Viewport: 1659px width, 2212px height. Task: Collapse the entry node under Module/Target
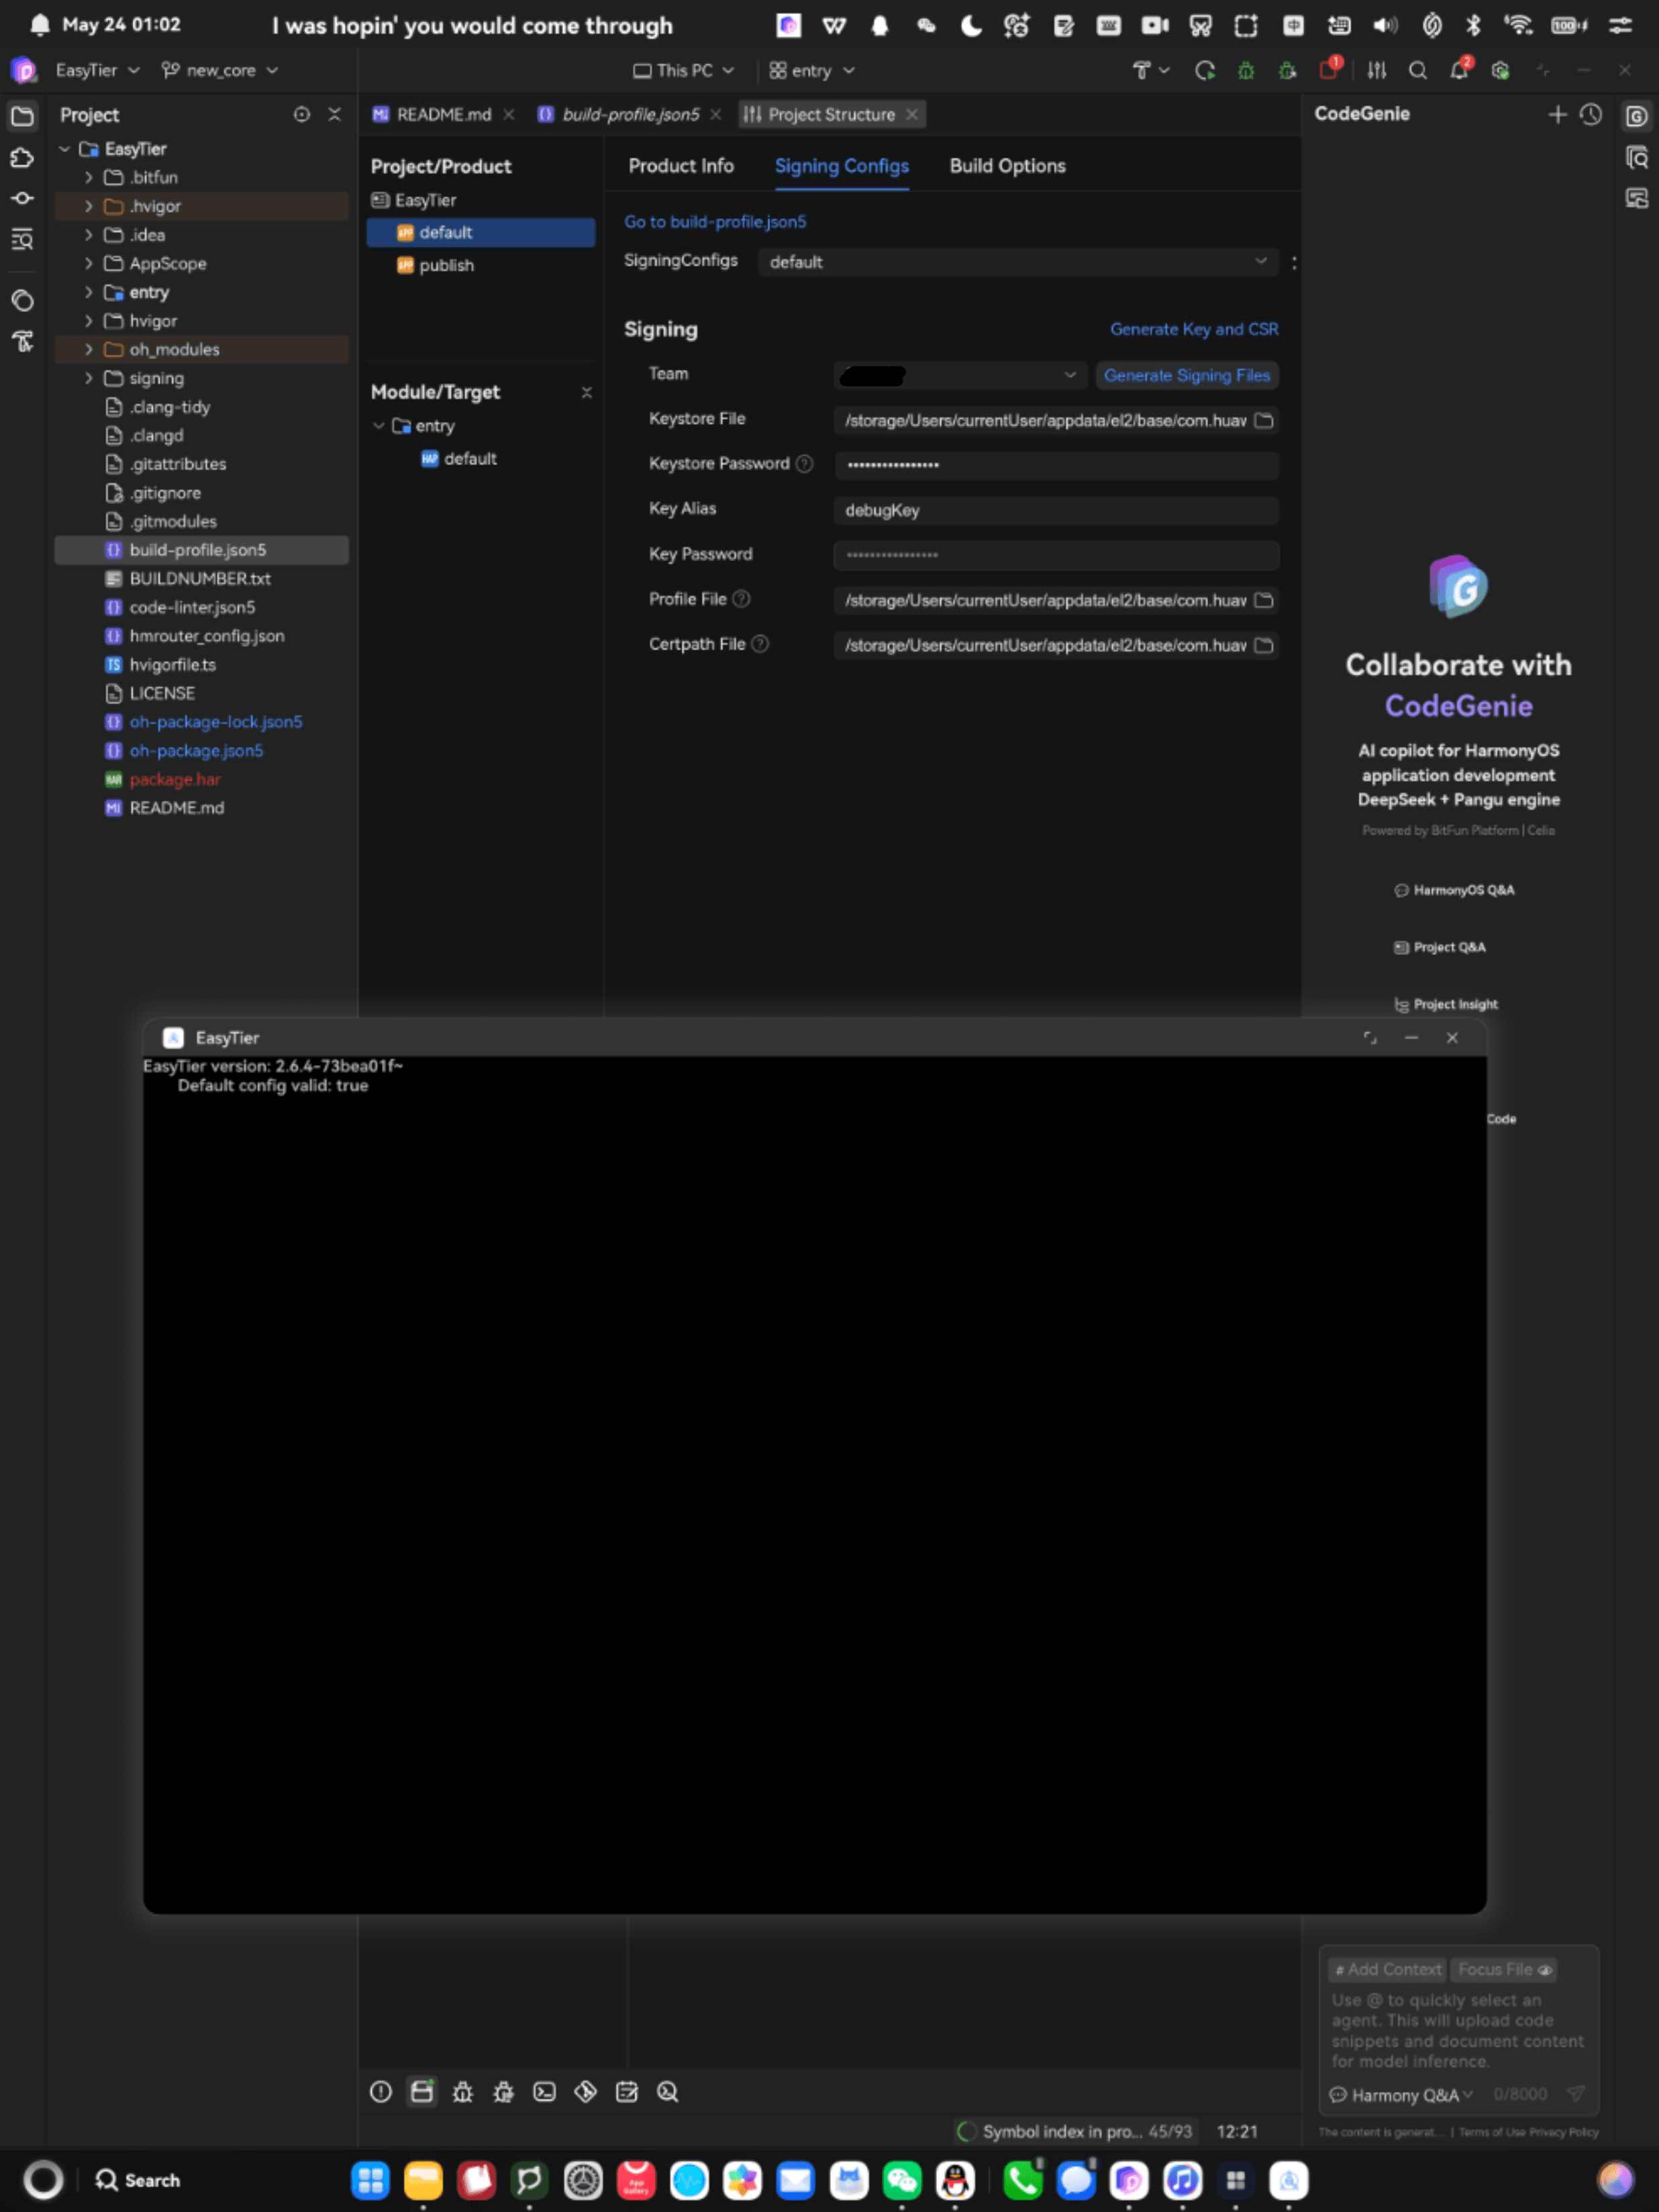(x=379, y=425)
